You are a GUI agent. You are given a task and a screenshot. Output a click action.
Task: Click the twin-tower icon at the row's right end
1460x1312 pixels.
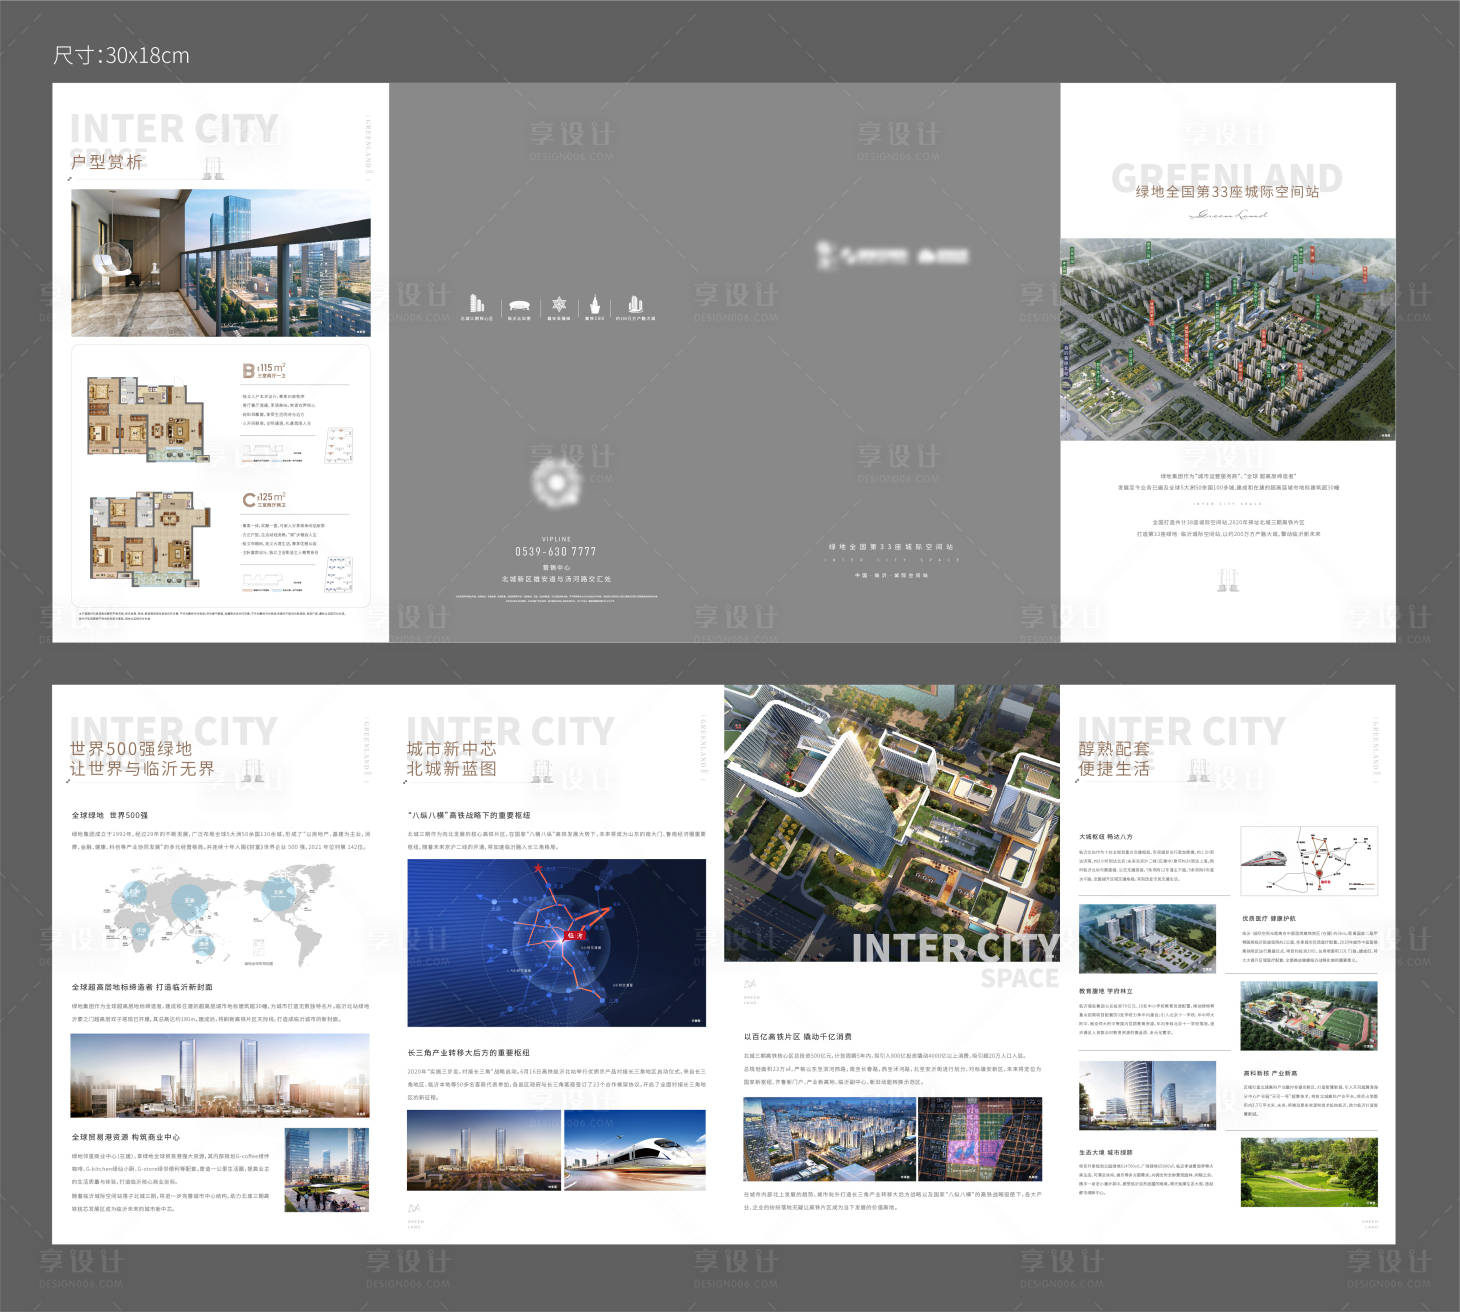[x=635, y=303]
